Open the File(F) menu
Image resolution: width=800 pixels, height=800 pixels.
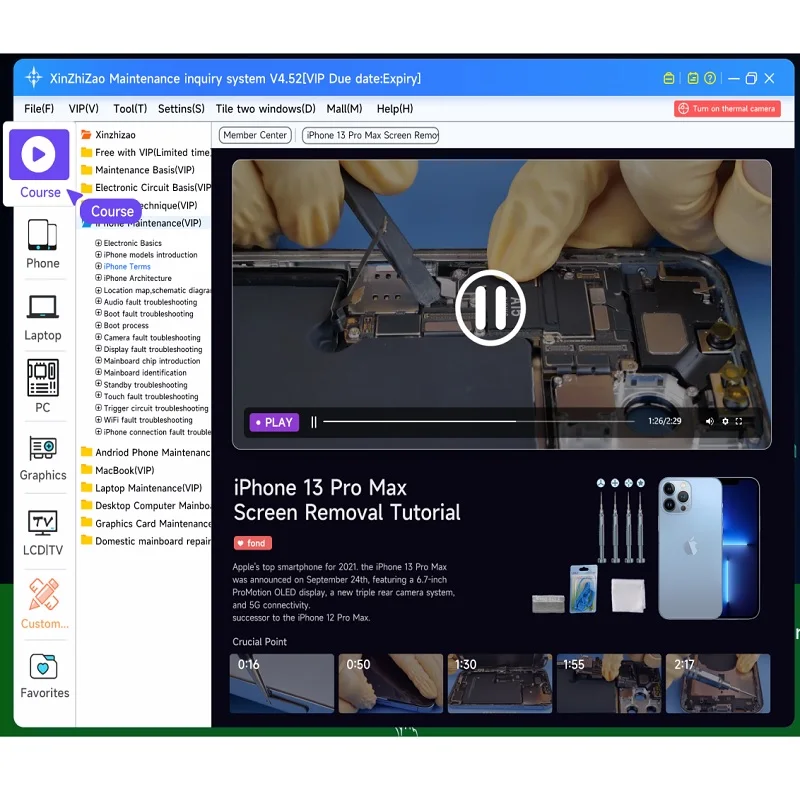39,109
